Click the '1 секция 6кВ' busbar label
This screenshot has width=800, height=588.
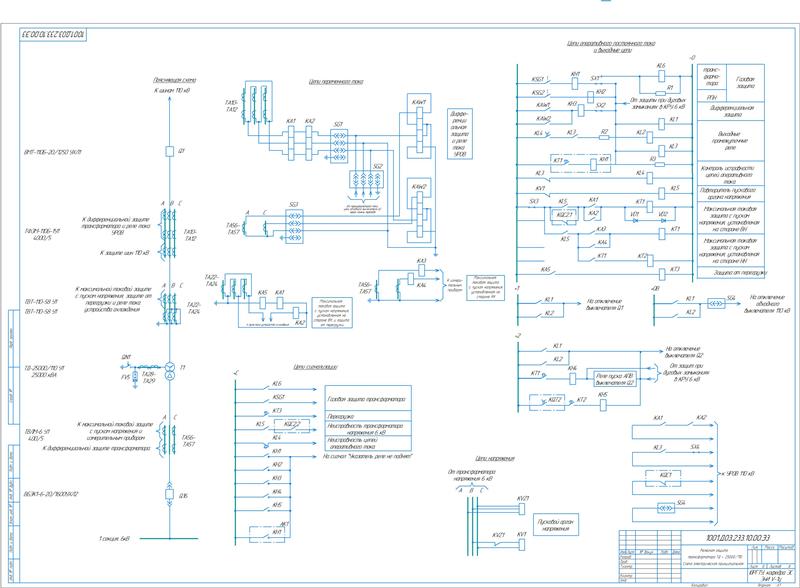[114, 538]
